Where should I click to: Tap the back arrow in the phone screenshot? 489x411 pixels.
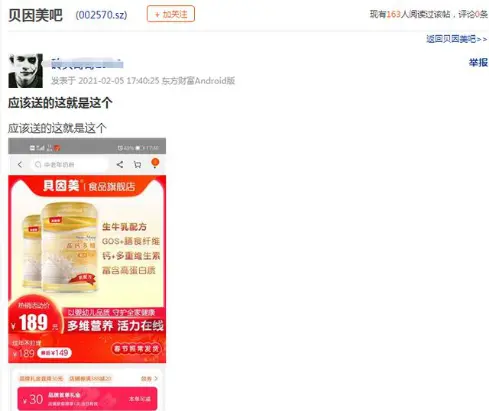20,165
